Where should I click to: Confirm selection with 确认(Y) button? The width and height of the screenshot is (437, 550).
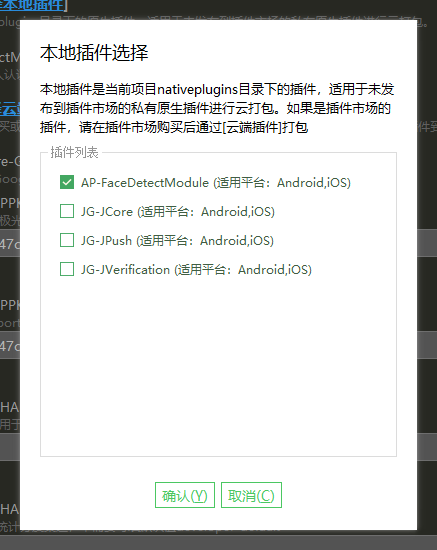(185, 495)
